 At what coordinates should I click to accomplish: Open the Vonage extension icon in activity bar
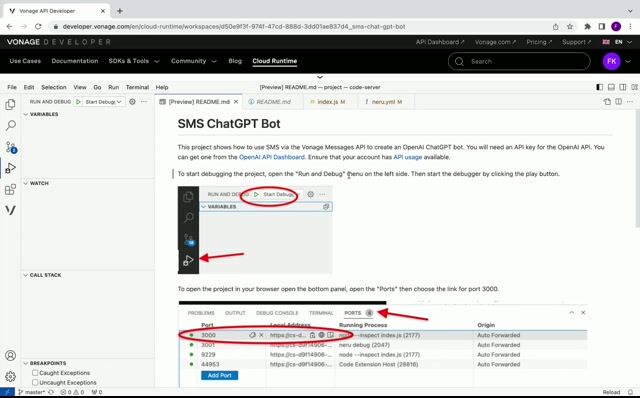point(11,210)
